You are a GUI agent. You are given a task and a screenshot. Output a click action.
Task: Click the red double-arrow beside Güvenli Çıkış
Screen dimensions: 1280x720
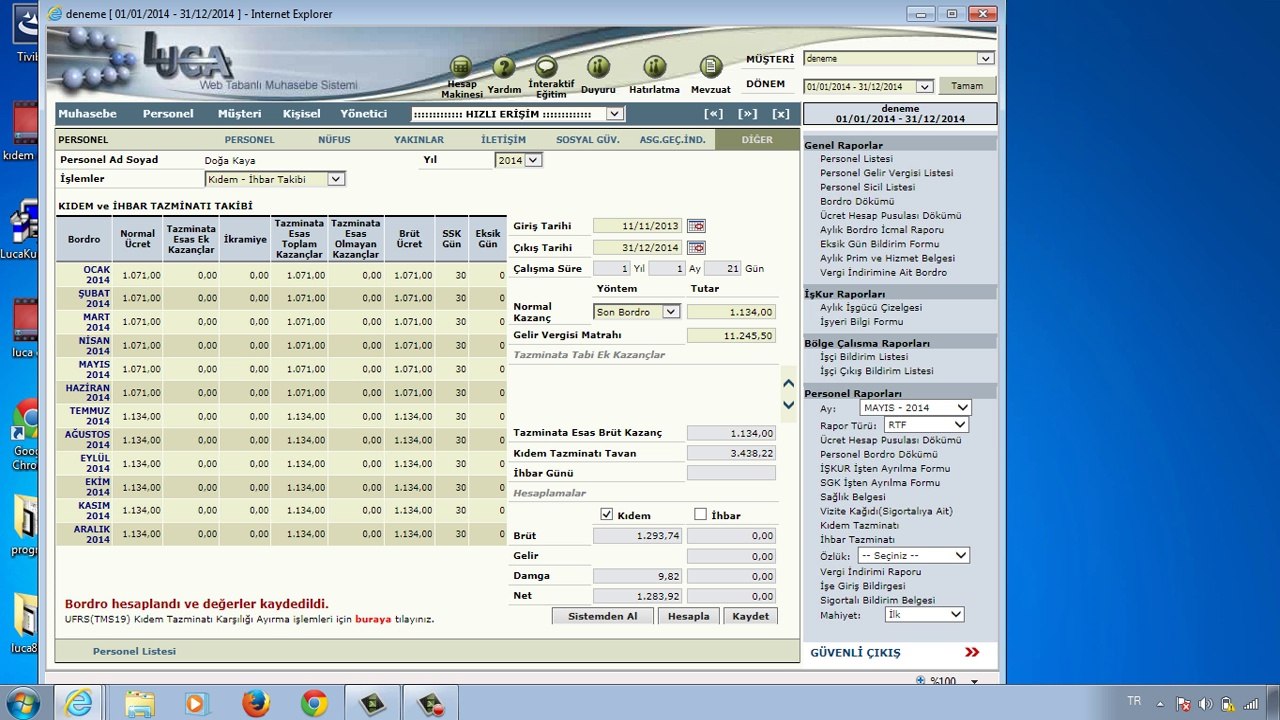972,653
